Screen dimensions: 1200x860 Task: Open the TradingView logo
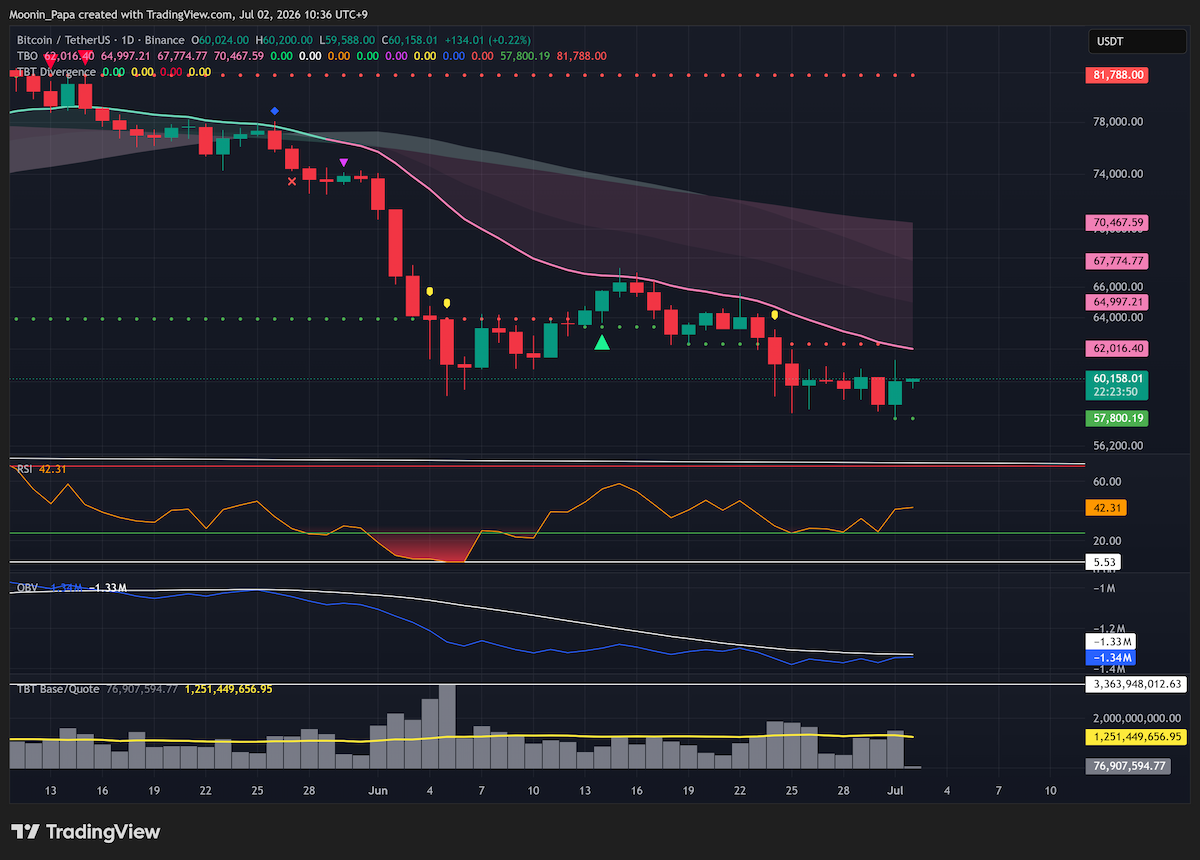tap(86, 832)
